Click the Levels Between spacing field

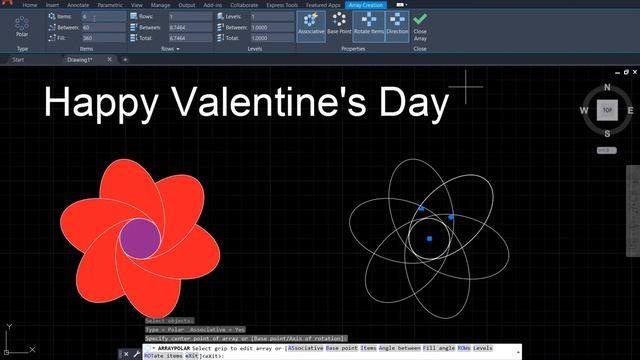272,27
